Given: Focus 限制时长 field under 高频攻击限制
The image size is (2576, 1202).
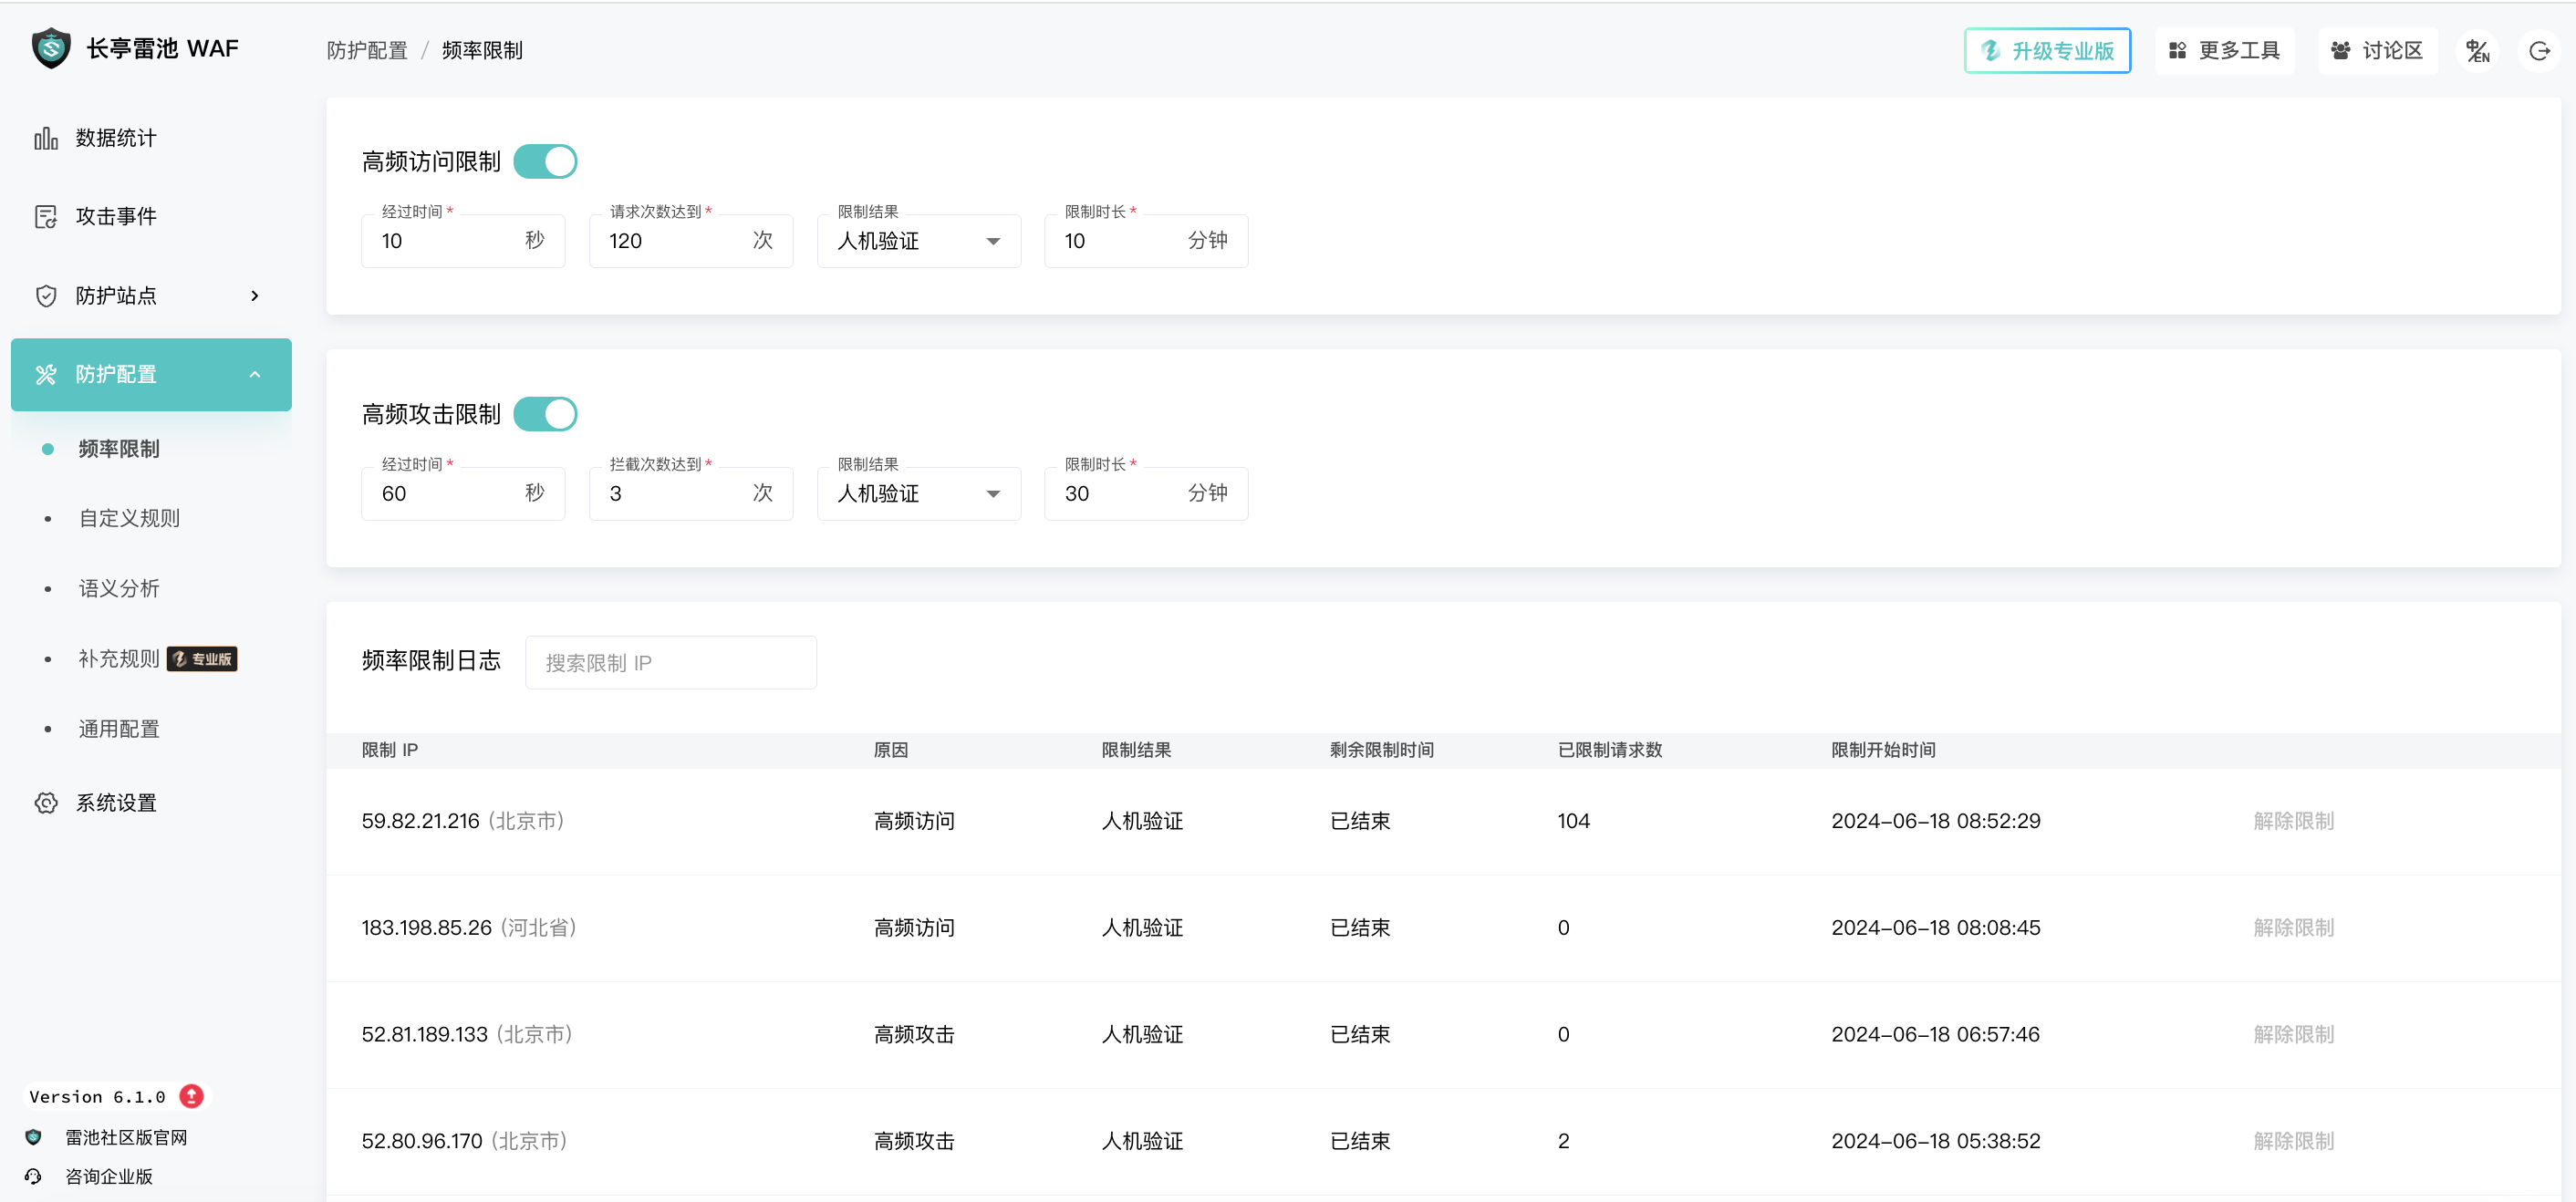Looking at the screenshot, I should (1146, 494).
